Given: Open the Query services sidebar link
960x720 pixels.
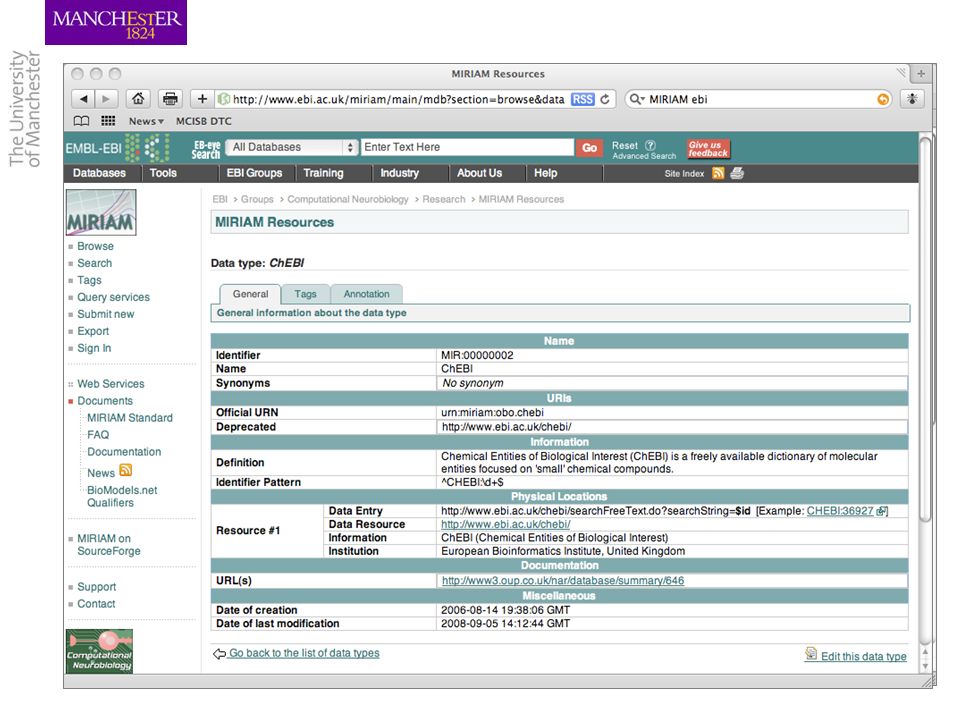Looking at the screenshot, I should pyautogui.click(x=113, y=297).
